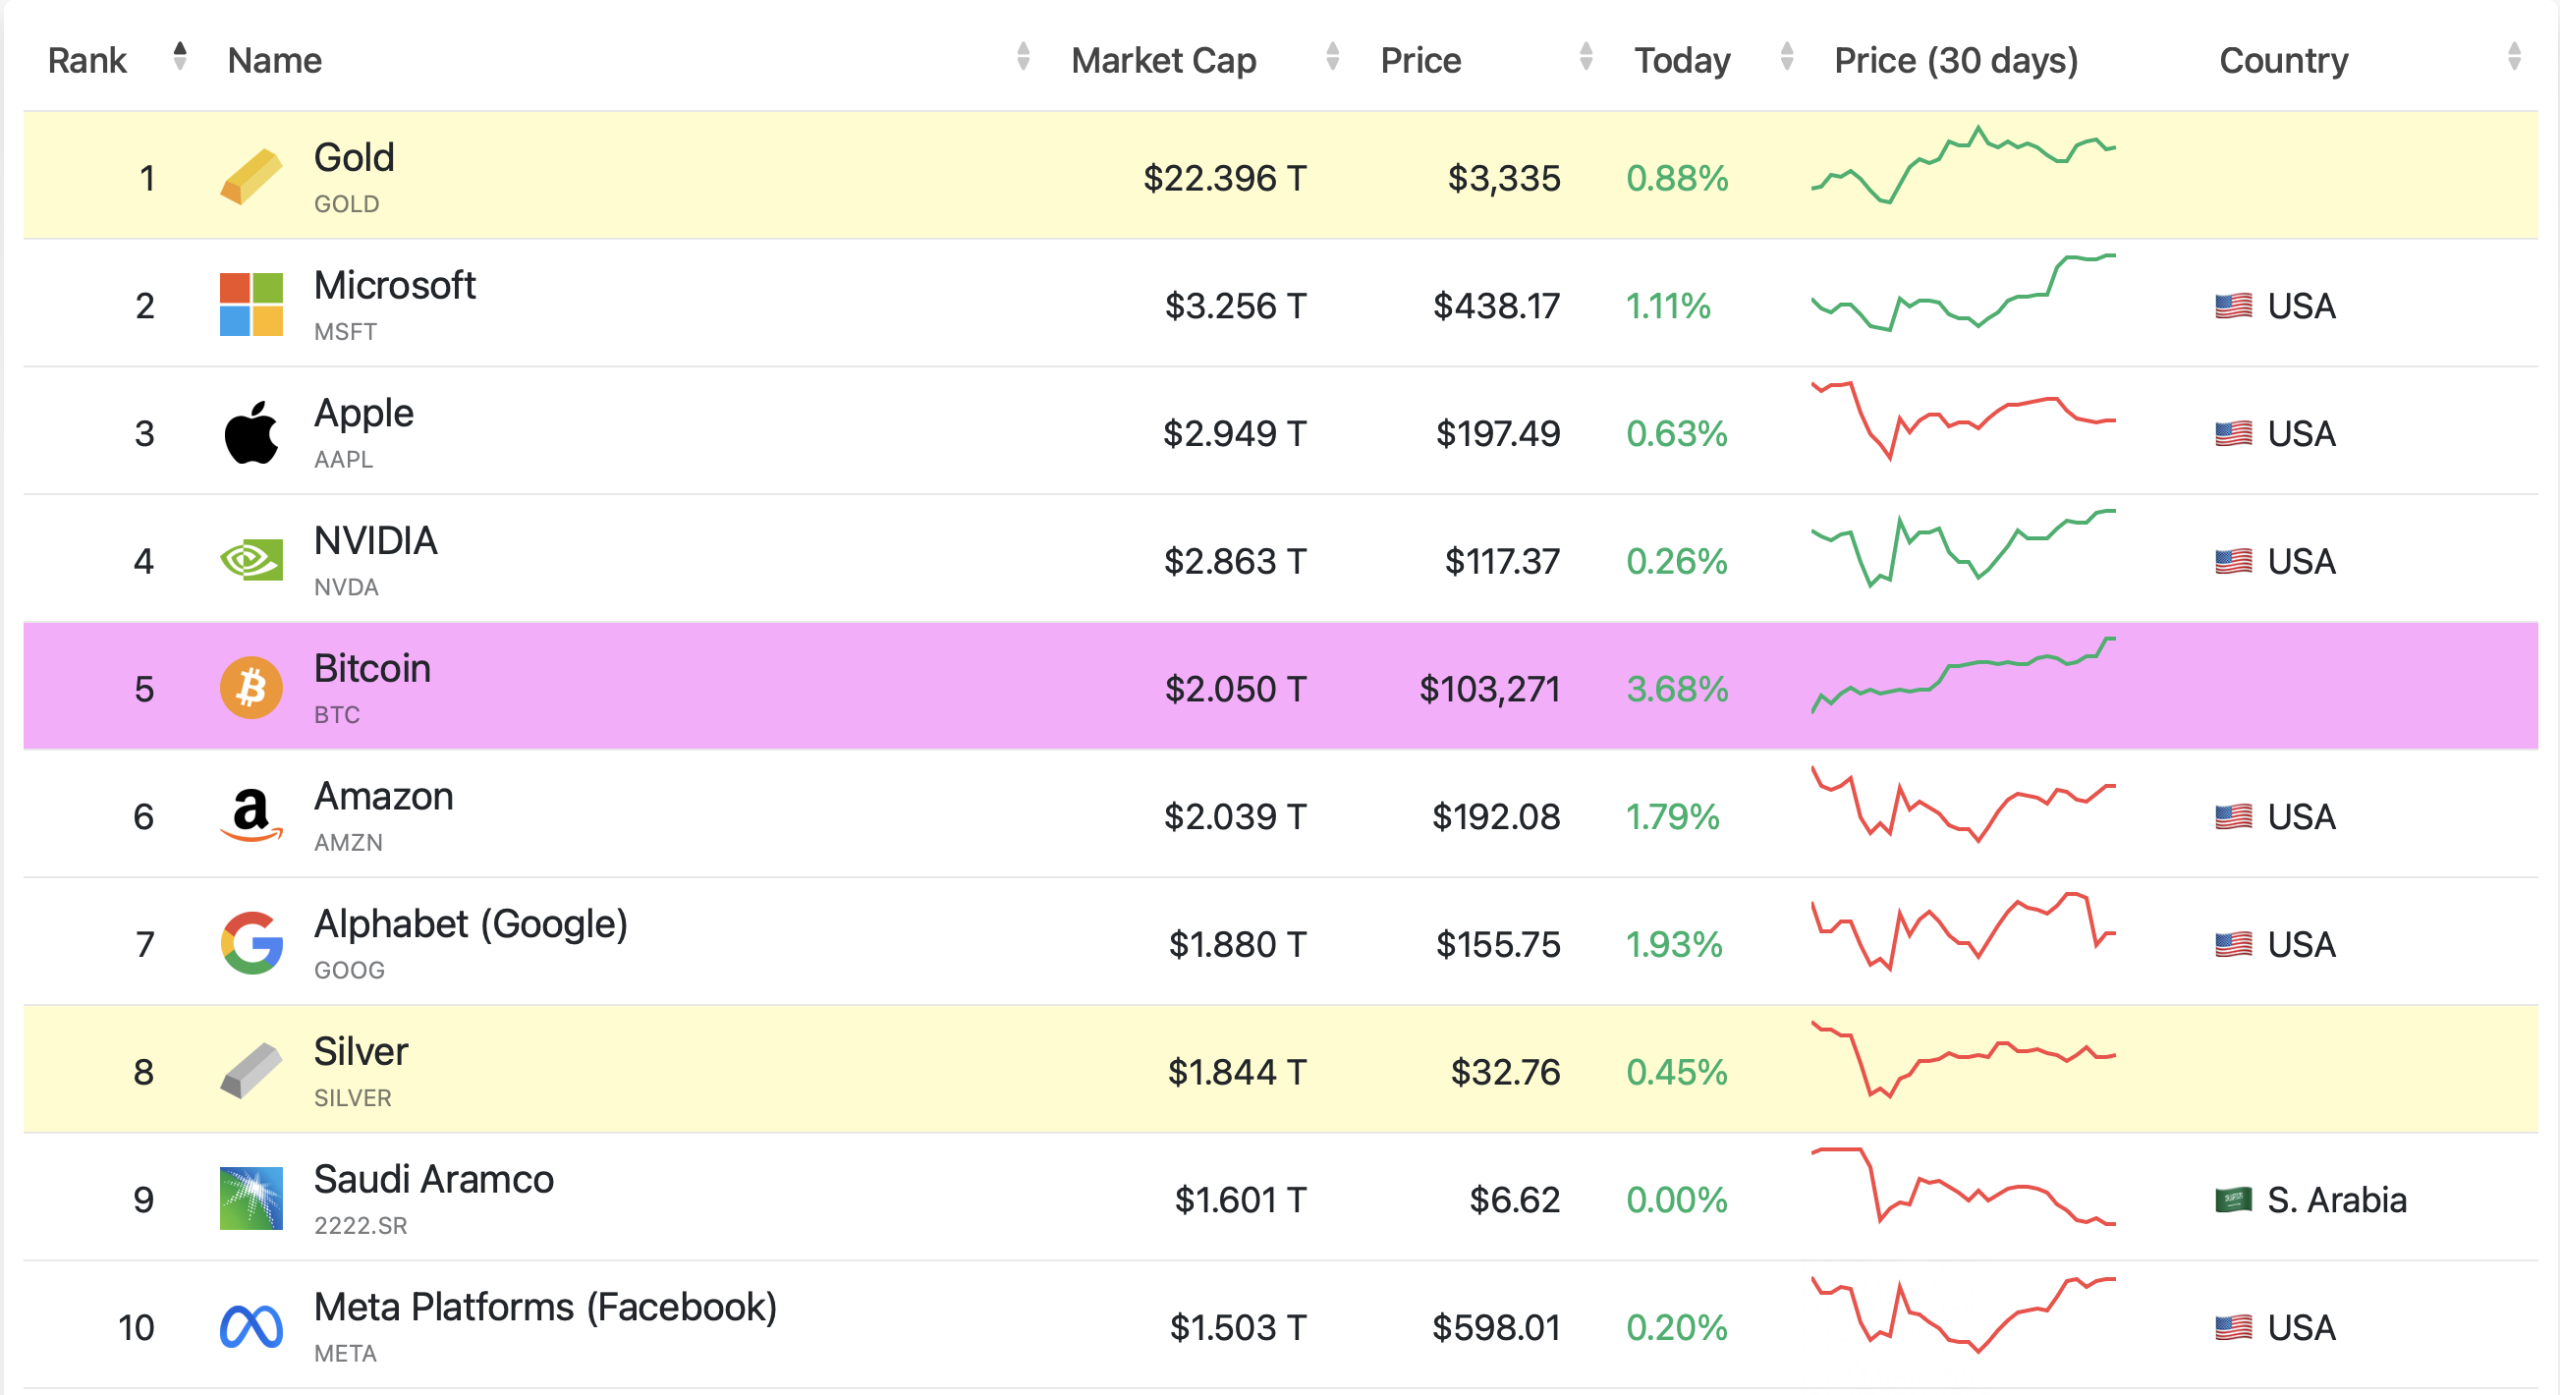The image size is (2560, 1395).
Task: Sort table by Today change arrows
Action: [1787, 56]
